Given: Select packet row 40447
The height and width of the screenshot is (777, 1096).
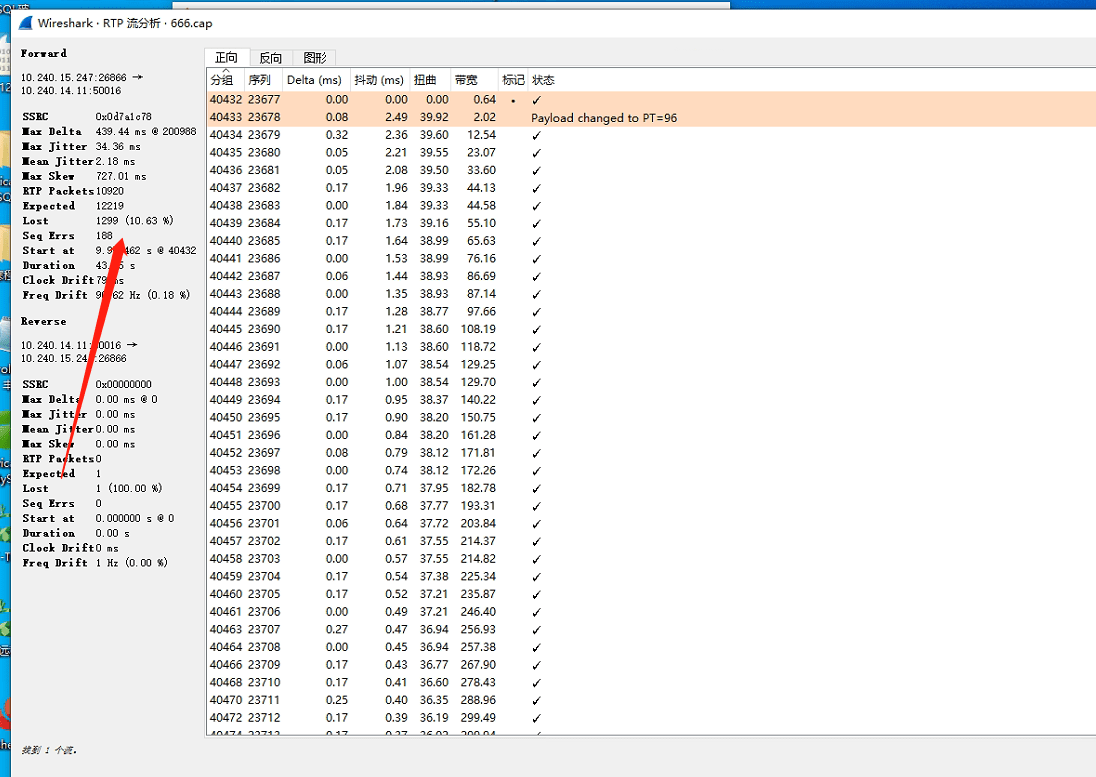Looking at the screenshot, I should 651,364.
